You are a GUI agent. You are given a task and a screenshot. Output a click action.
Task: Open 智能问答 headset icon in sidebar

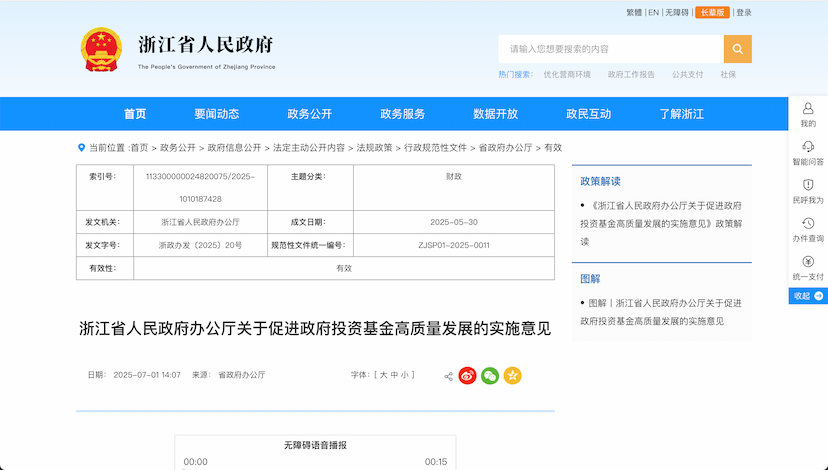click(x=808, y=147)
